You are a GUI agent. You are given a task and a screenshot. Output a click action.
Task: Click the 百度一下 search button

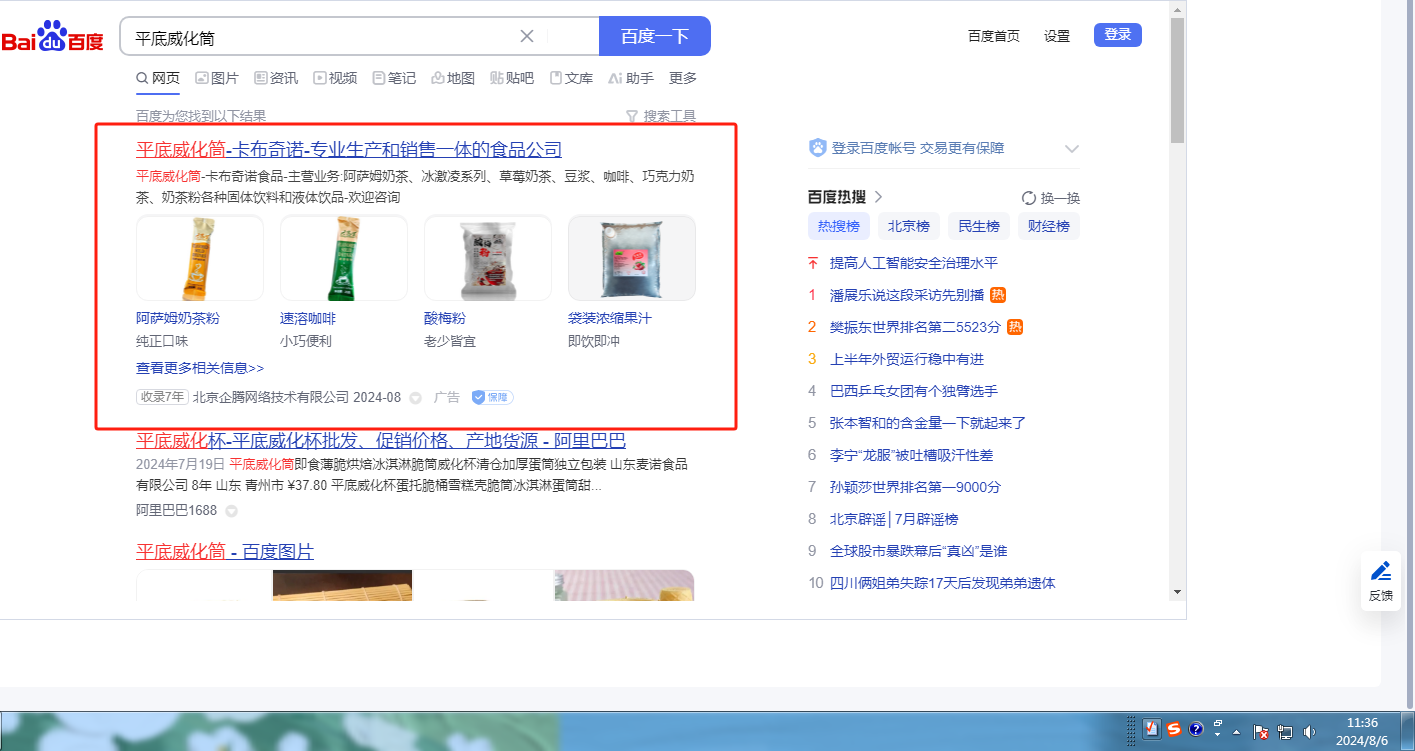(655, 36)
